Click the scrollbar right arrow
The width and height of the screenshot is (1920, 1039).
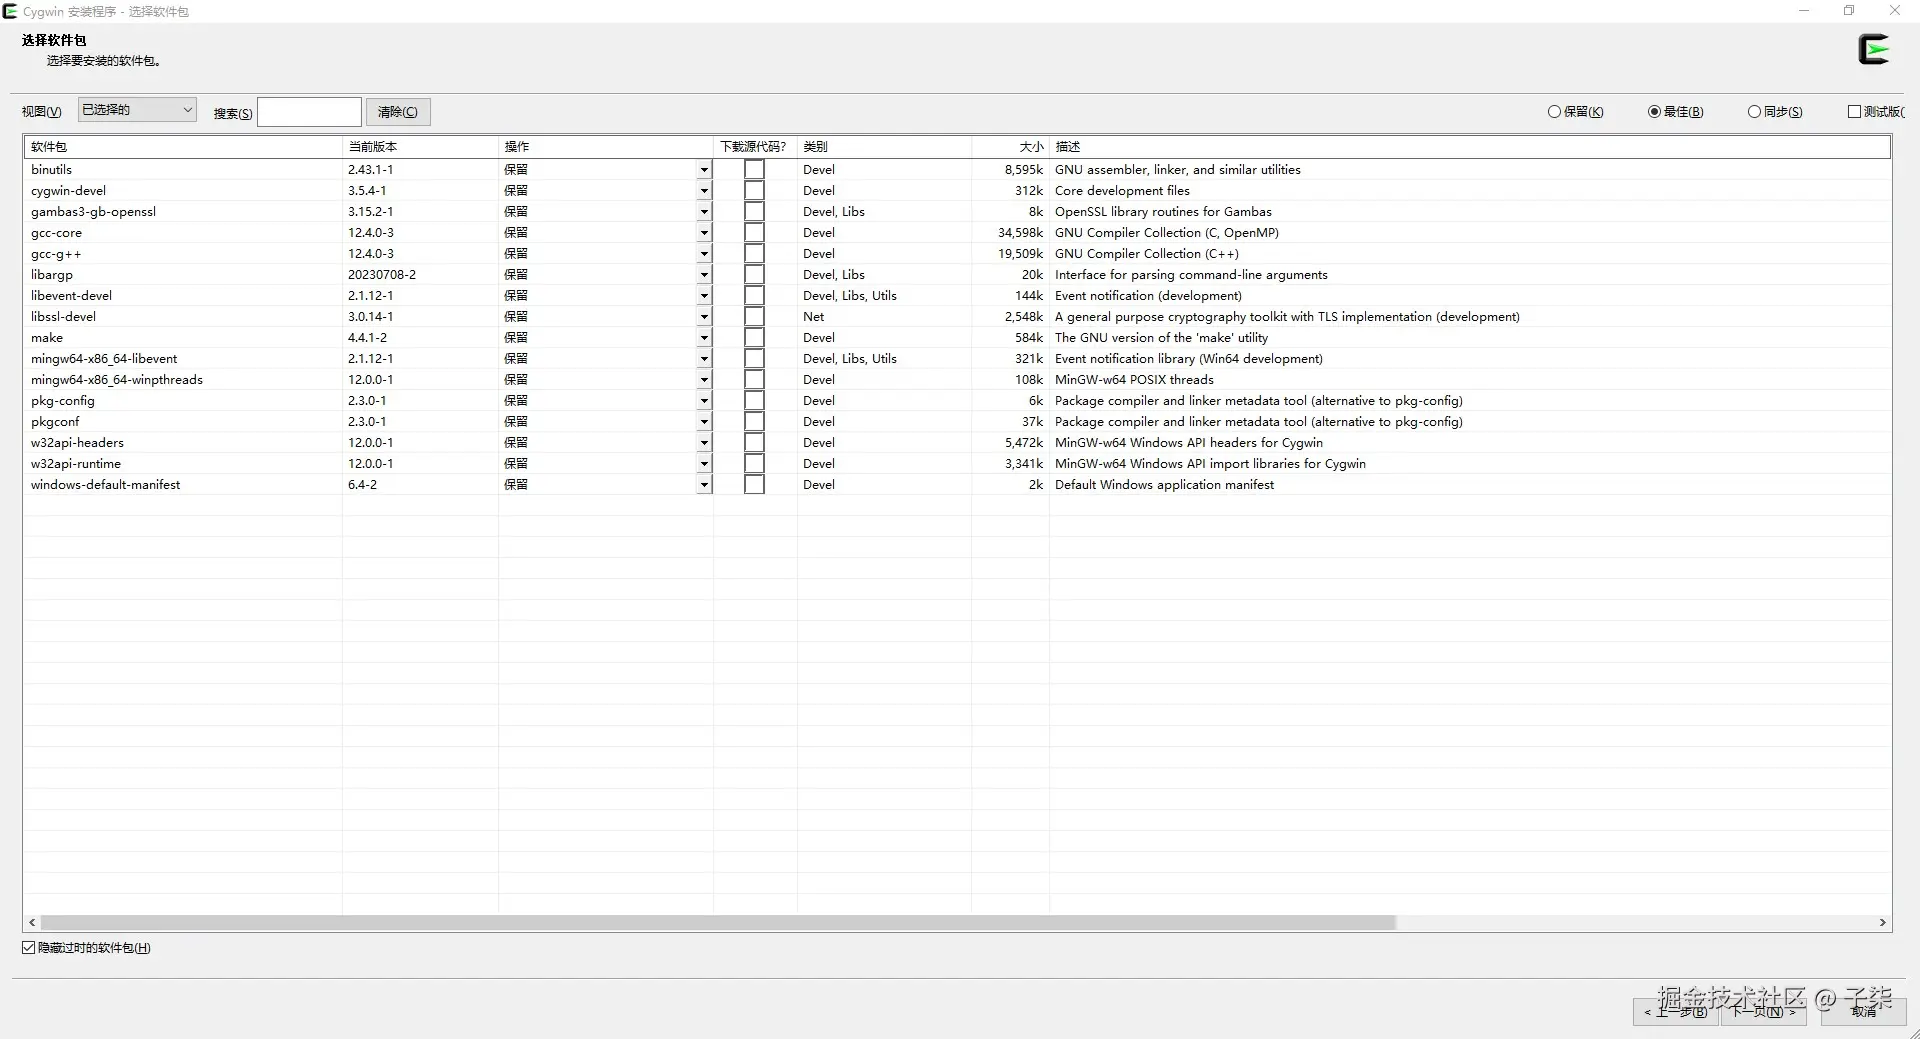1883,923
